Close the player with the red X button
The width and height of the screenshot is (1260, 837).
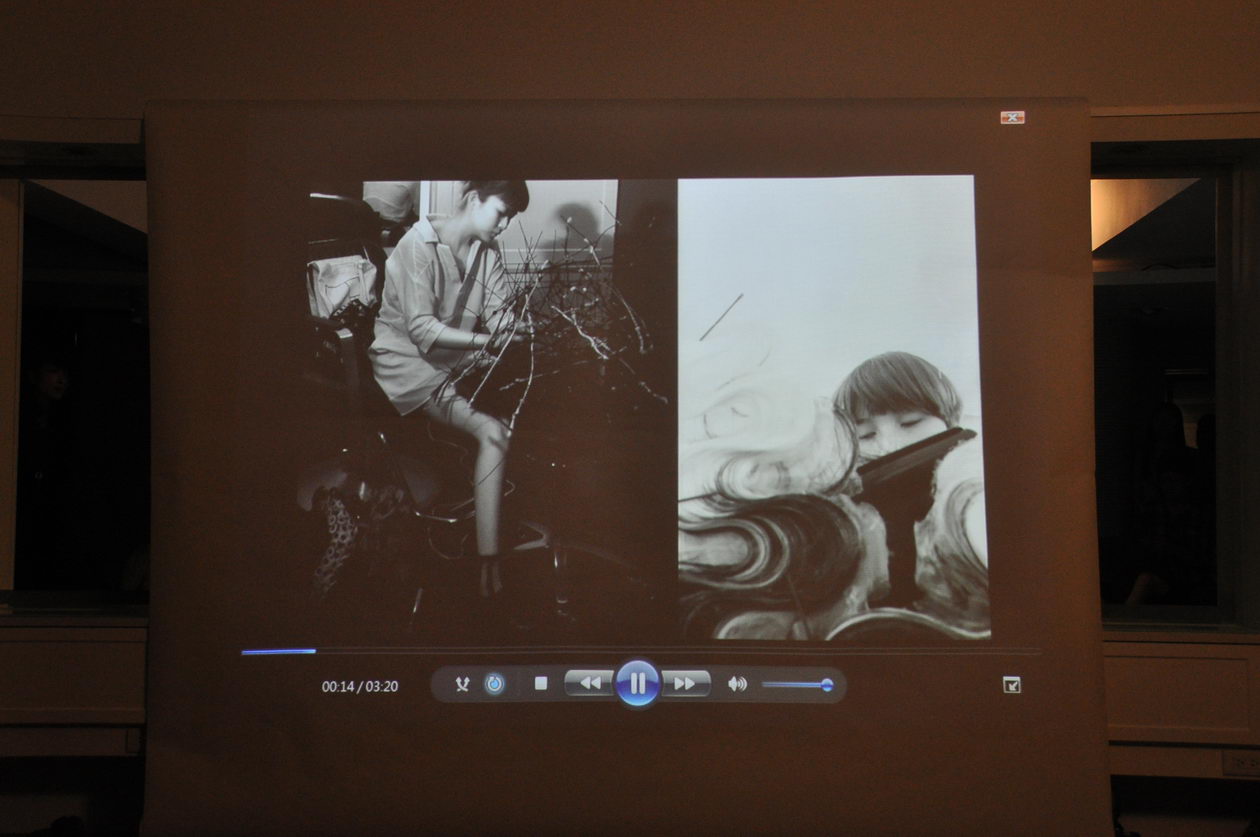click(x=1013, y=117)
